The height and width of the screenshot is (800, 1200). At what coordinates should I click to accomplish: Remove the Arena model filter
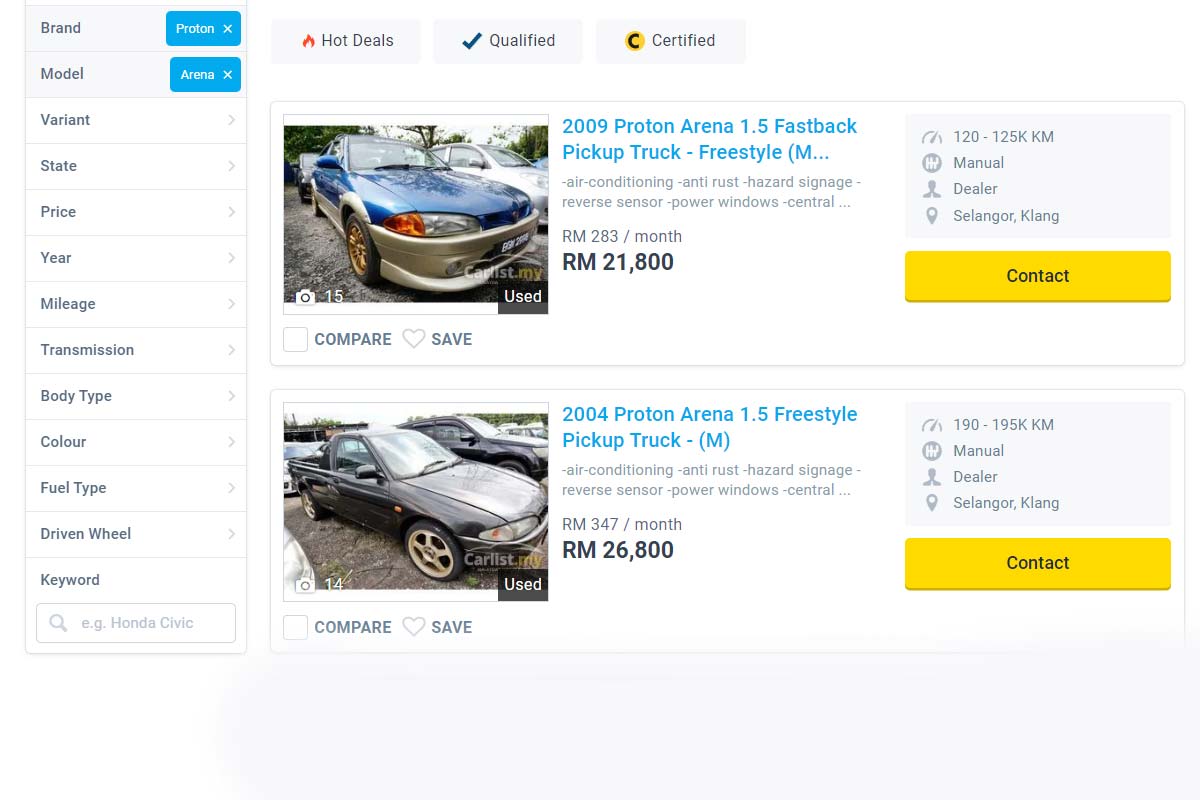coord(228,75)
